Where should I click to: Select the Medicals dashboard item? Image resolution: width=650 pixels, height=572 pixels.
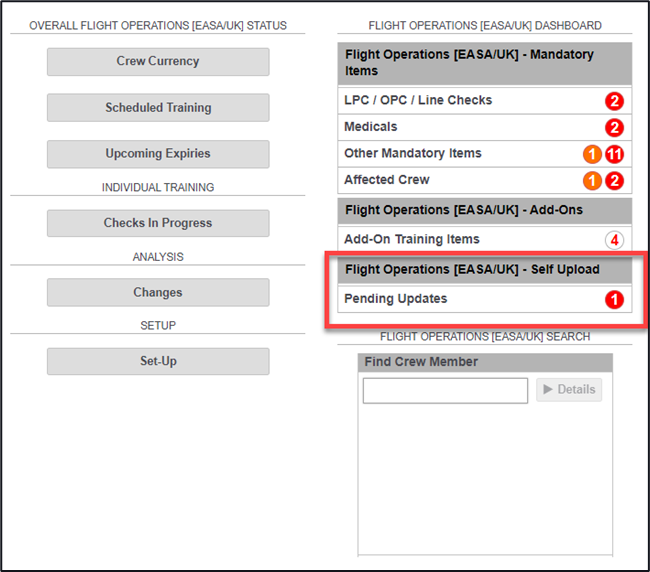click(371, 127)
